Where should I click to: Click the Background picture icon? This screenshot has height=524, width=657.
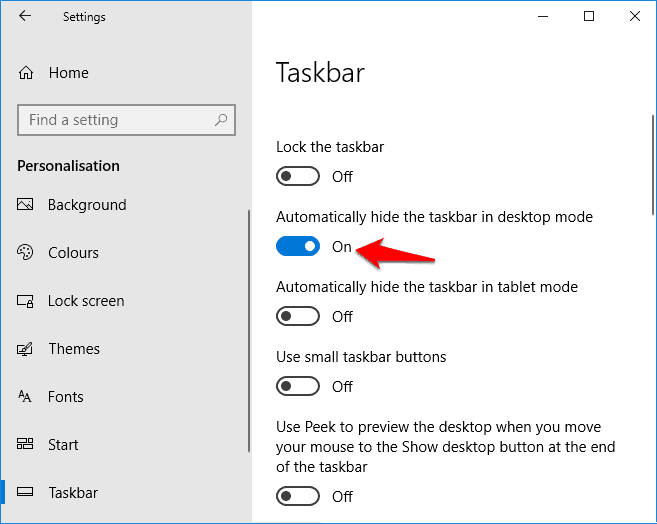(25, 204)
